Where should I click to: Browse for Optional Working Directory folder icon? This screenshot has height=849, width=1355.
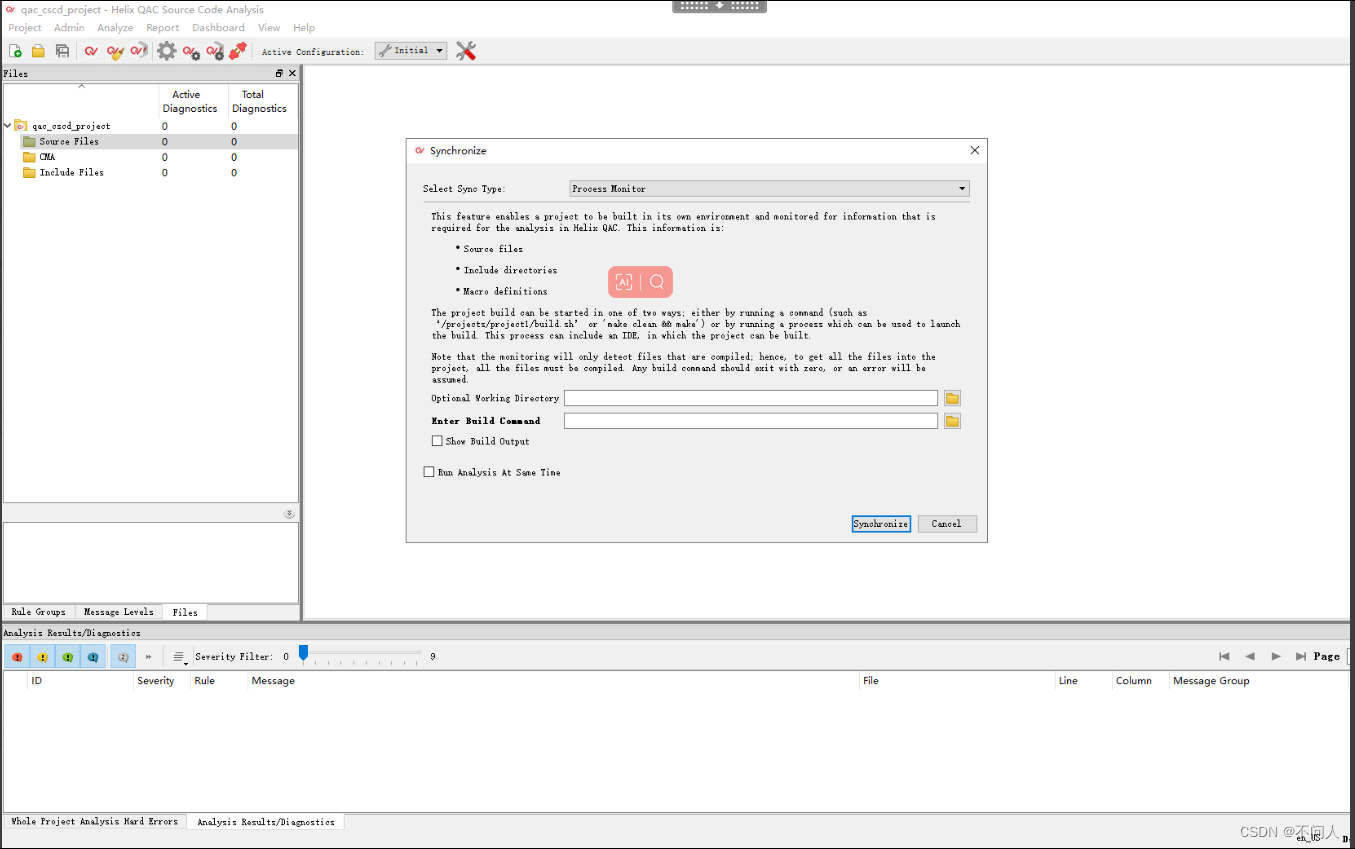(952, 398)
